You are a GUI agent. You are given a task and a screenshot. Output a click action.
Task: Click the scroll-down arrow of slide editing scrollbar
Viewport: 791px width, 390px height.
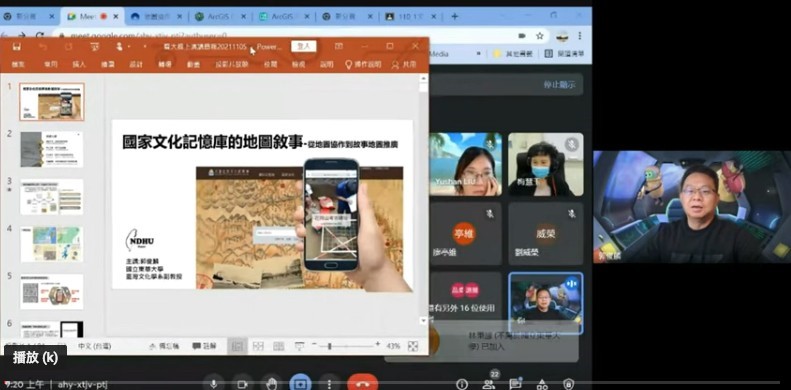click(423, 320)
